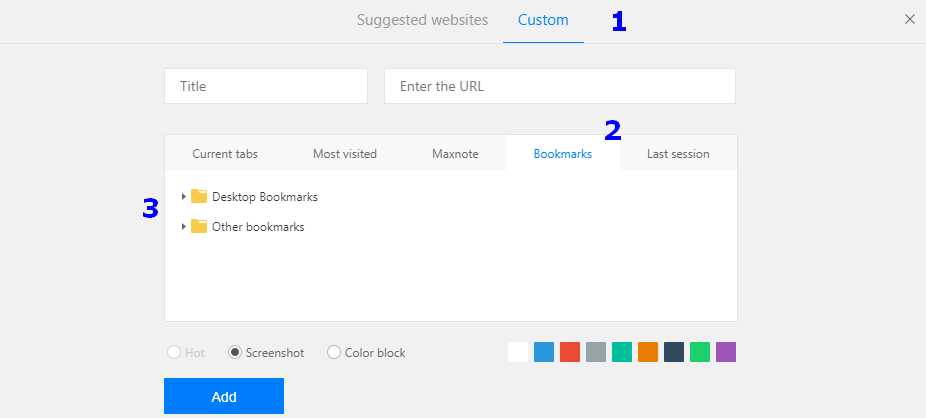Click the Enter the URL field
The image size is (926, 418).
click(x=559, y=86)
